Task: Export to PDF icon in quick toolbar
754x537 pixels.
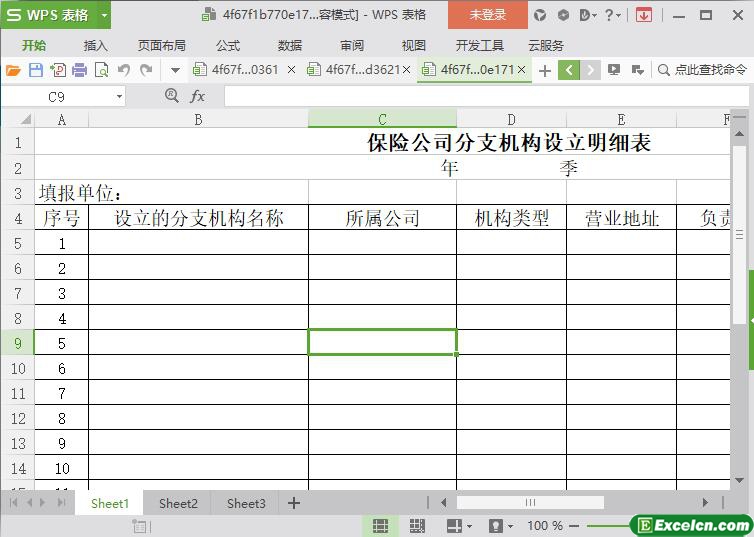Action: click(58, 70)
